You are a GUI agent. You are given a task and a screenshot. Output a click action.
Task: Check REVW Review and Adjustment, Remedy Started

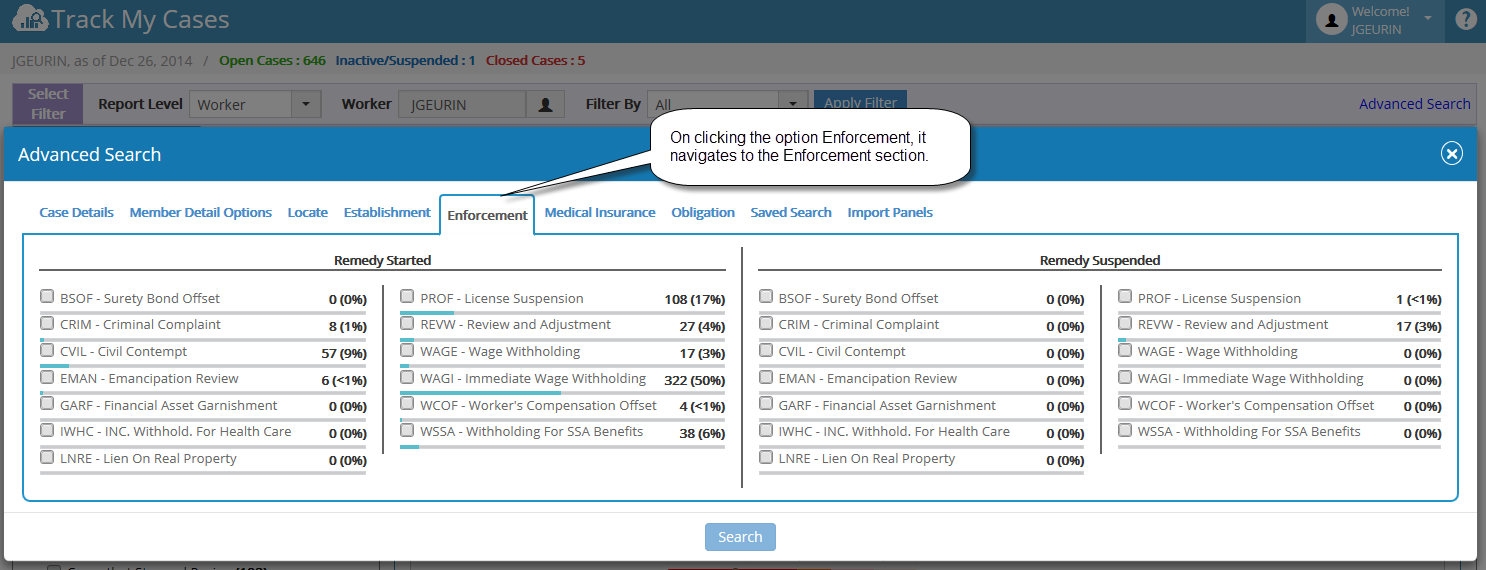407,323
